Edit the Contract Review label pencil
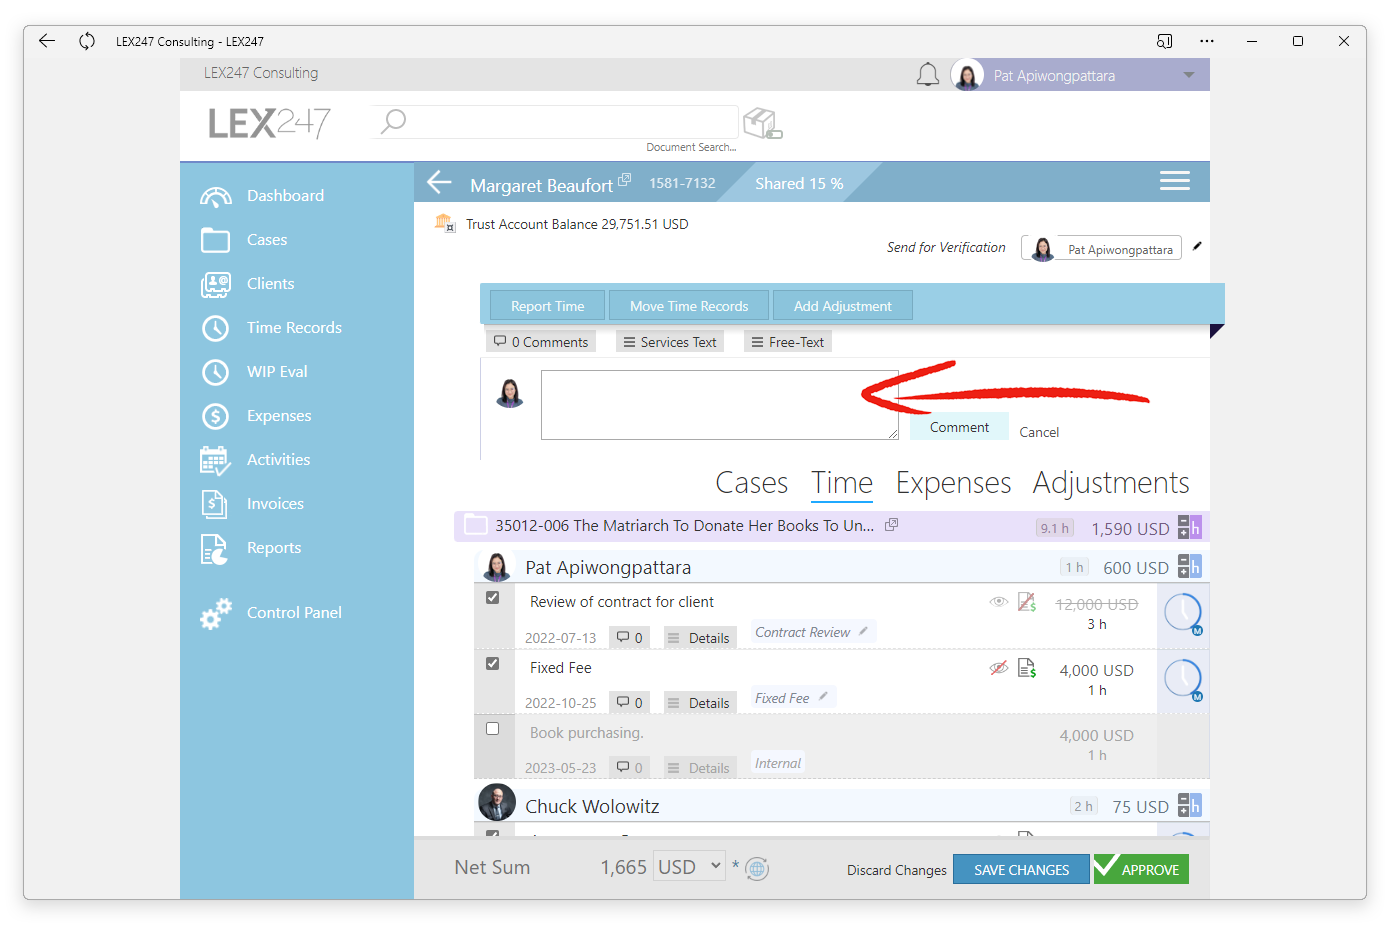This screenshot has width=1390, height=925. [x=863, y=631]
